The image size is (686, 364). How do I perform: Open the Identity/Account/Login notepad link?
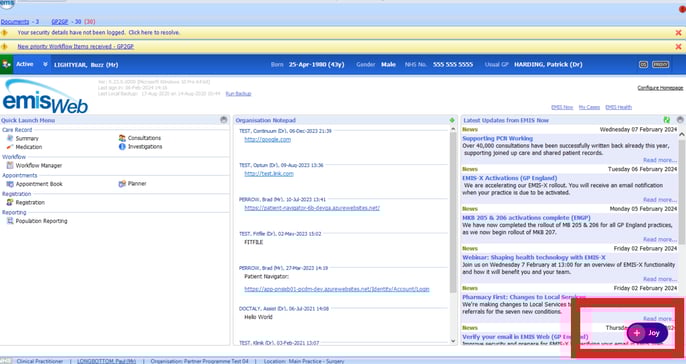tap(337, 289)
